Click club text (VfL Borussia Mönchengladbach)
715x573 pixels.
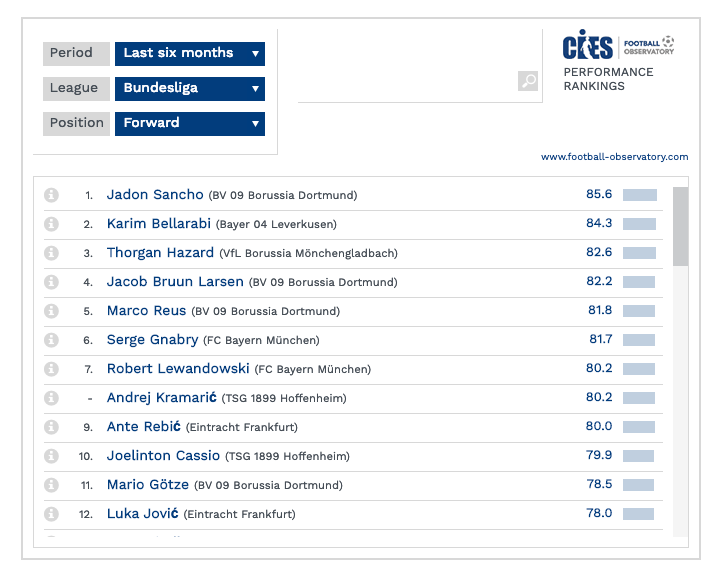pos(308,253)
